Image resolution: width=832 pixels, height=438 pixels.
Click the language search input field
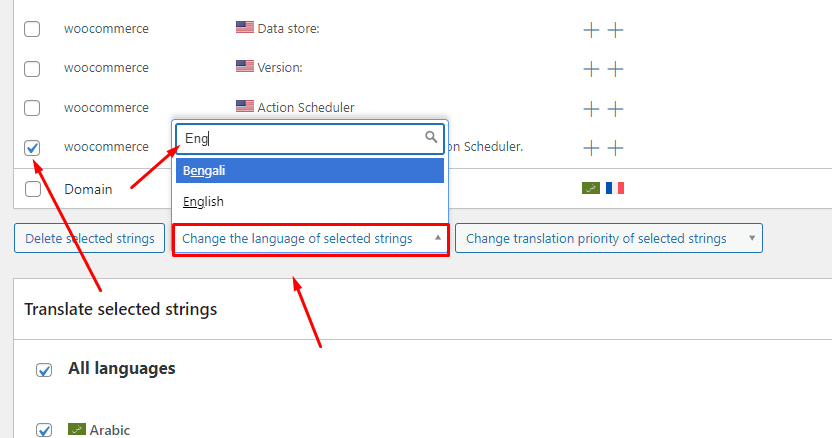pos(310,139)
